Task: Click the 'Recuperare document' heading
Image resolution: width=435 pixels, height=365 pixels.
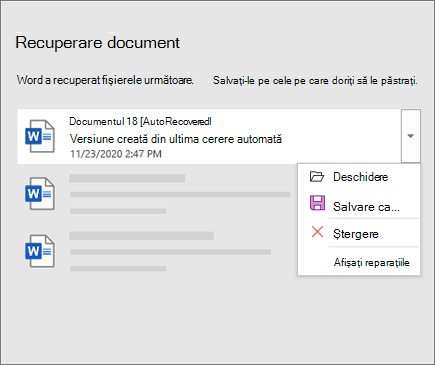Action: (x=98, y=43)
